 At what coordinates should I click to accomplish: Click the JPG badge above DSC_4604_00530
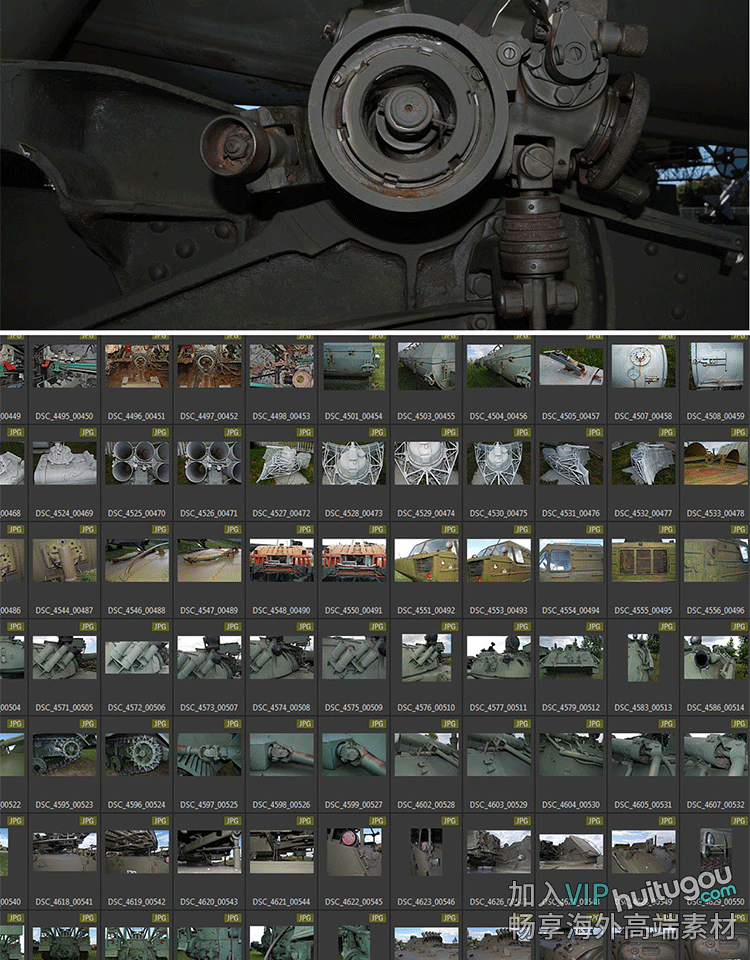pyautogui.click(x=594, y=724)
